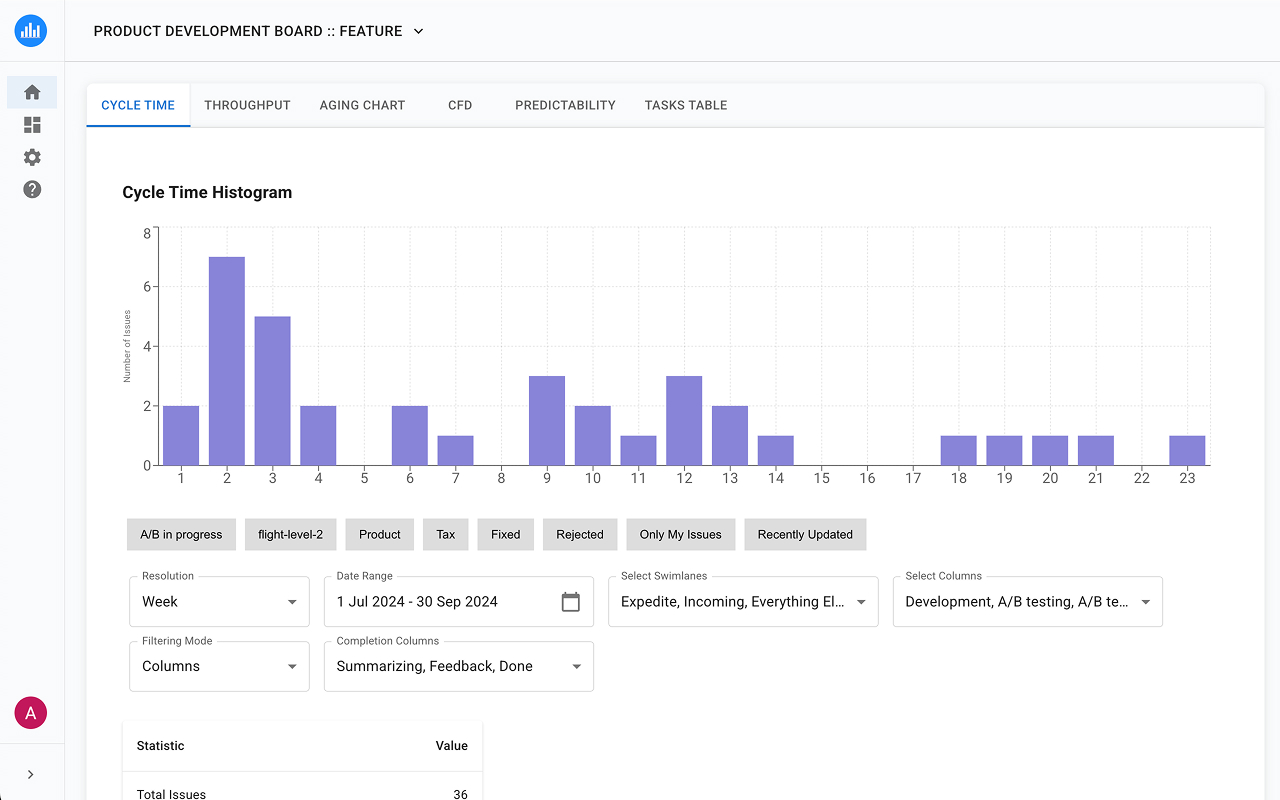Toggle the flight-level-2 filter chip
The width and height of the screenshot is (1280, 800).
[x=290, y=534]
